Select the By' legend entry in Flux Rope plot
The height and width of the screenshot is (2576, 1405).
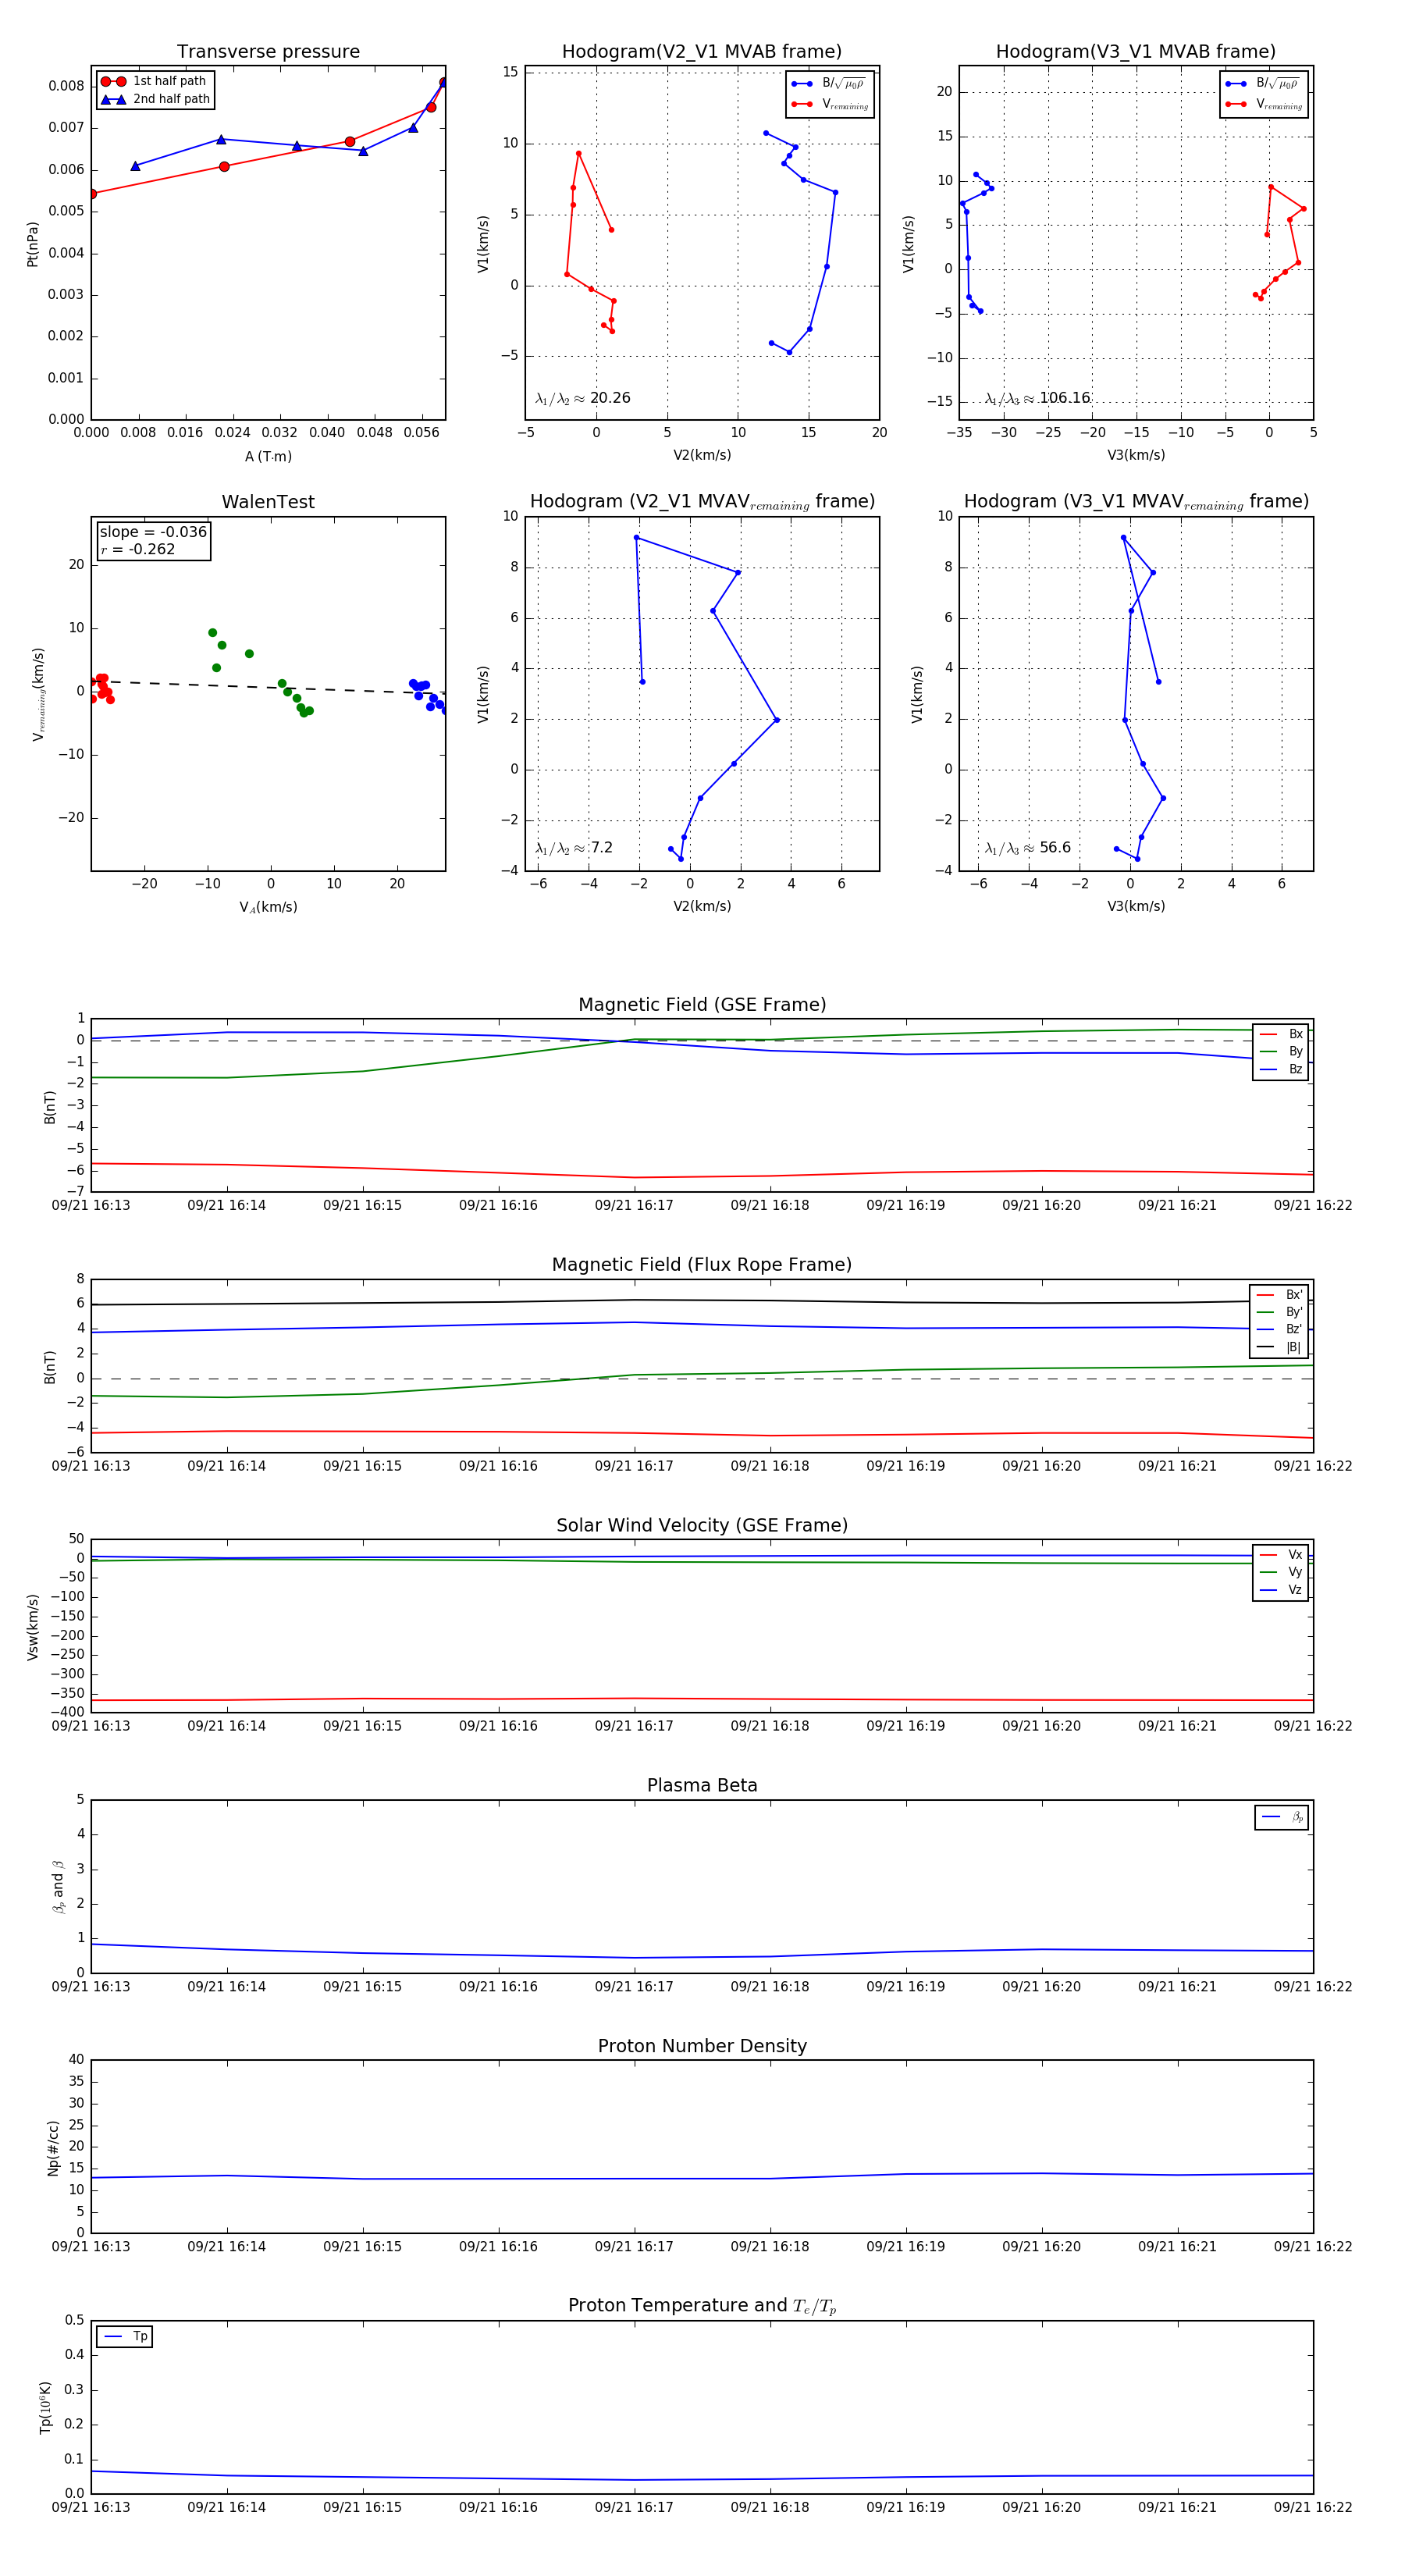[x=1279, y=1312]
